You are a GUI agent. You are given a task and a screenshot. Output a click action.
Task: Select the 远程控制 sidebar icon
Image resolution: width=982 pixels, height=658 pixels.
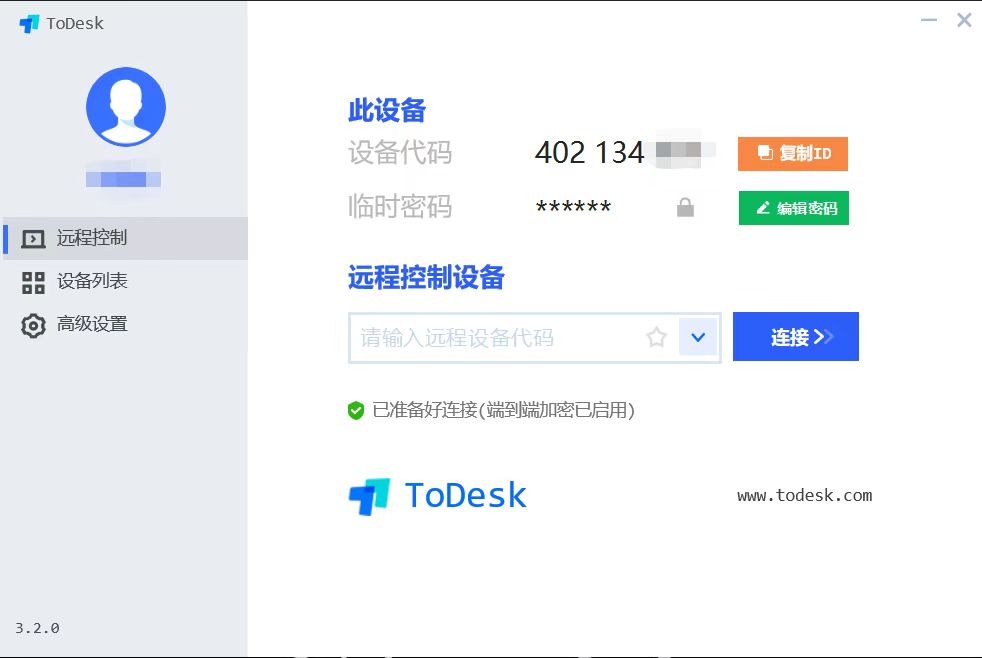tap(33, 237)
